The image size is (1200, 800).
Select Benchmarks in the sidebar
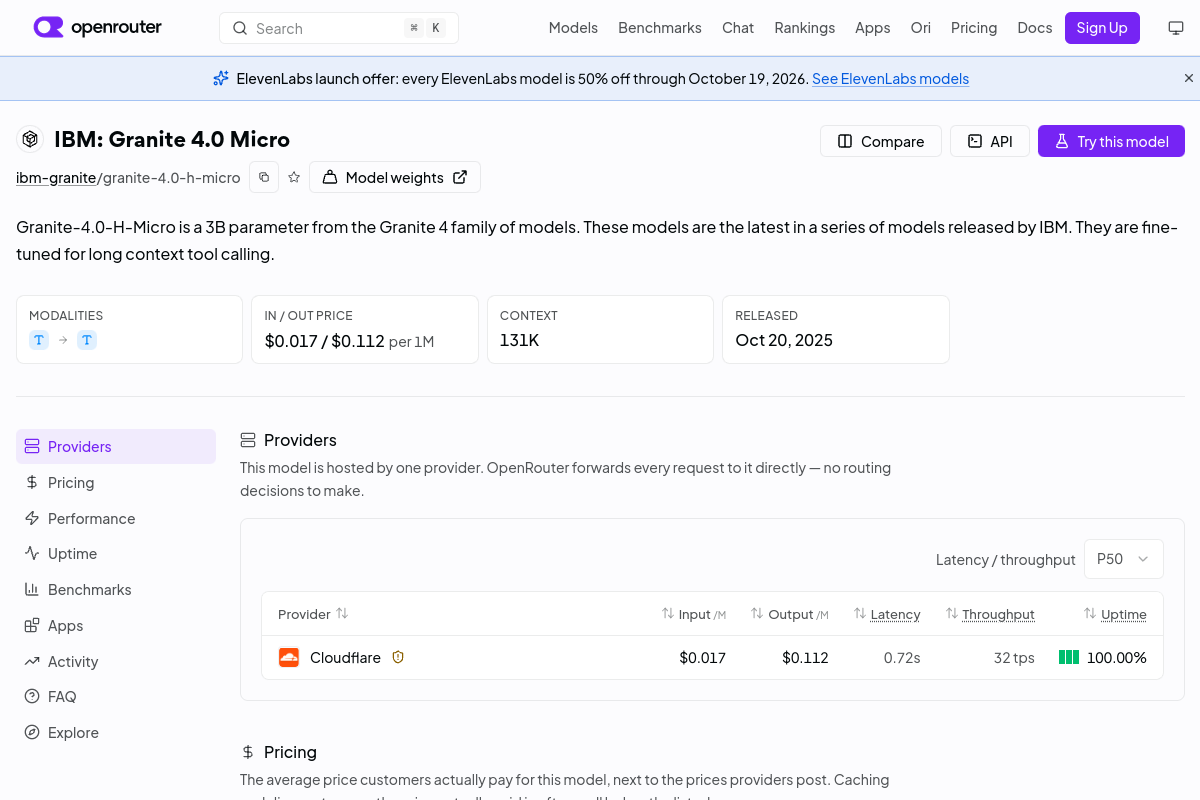pyautogui.click(x=116, y=590)
